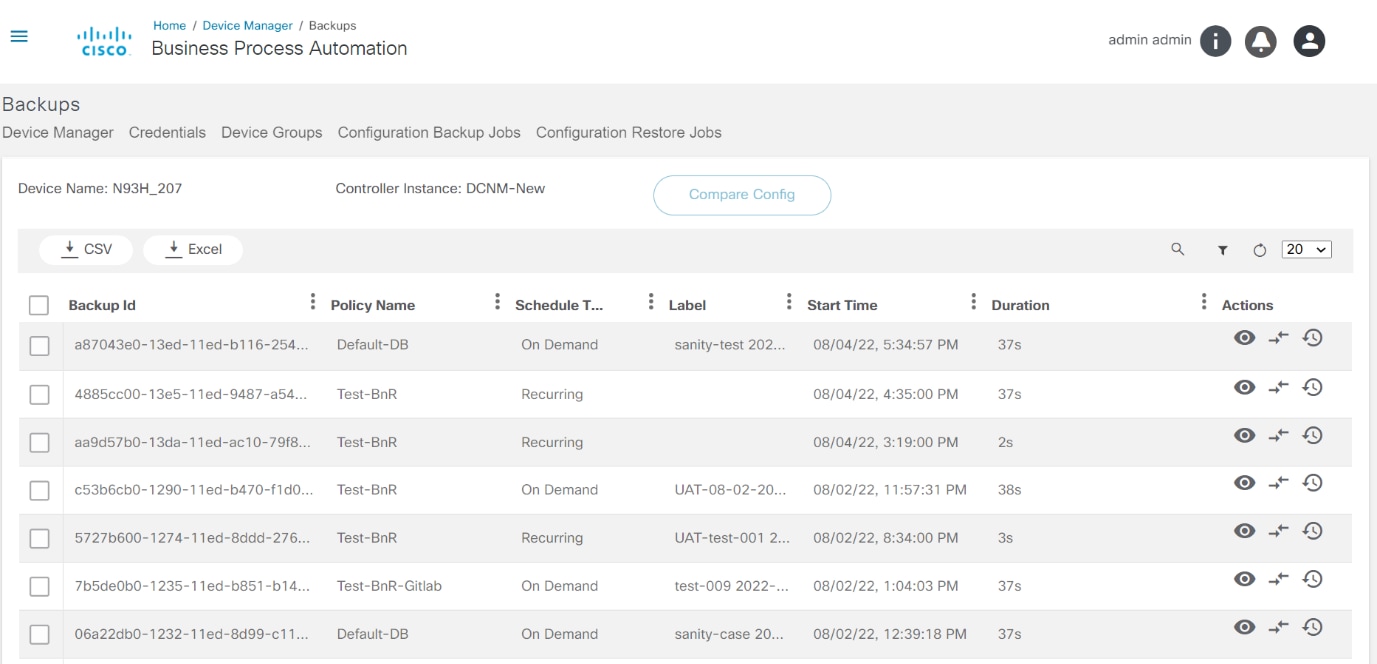Click compare arrows icon for 4885cc00 backup
The width and height of the screenshot is (1377, 664).
(1279, 387)
